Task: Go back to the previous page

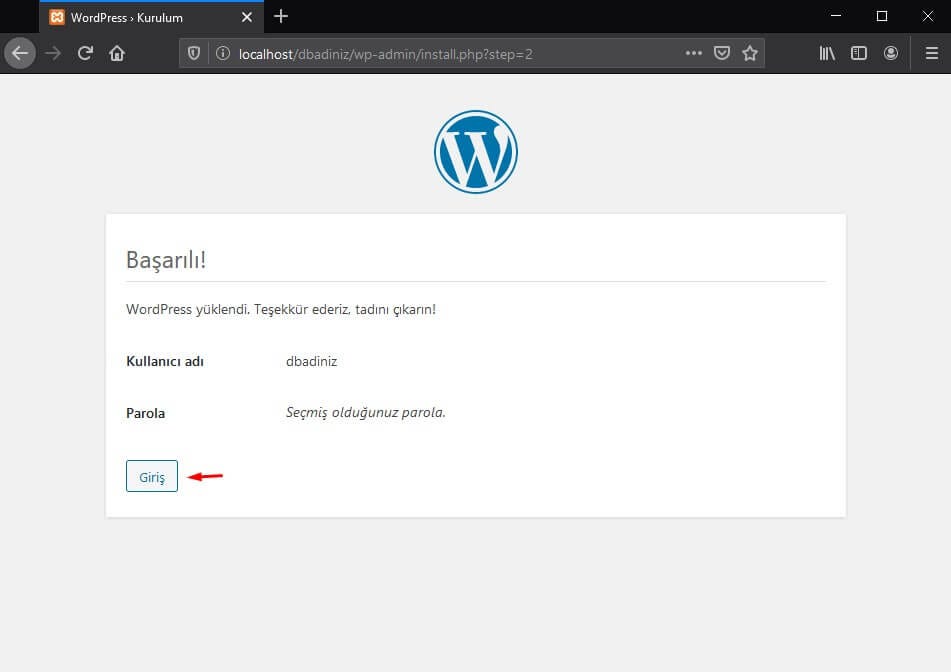Action: [20, 53]
